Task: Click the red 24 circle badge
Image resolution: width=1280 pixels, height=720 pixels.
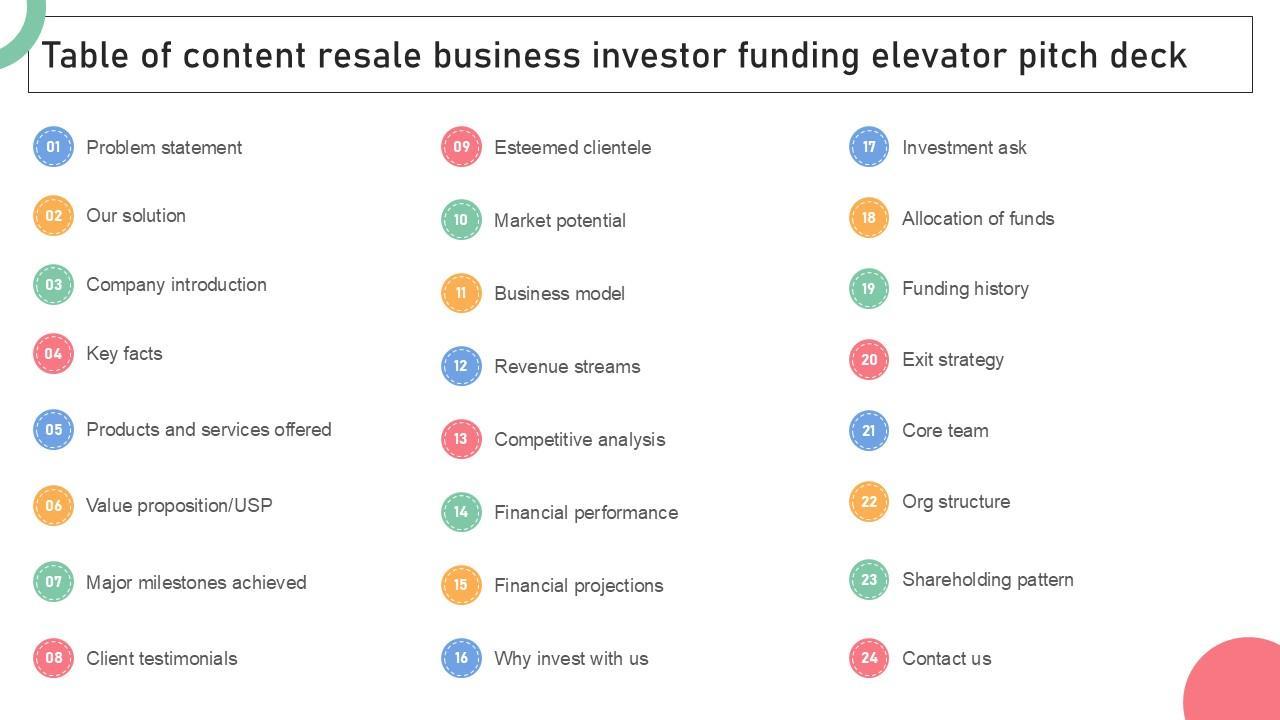Action: click(x=869, y=658)
